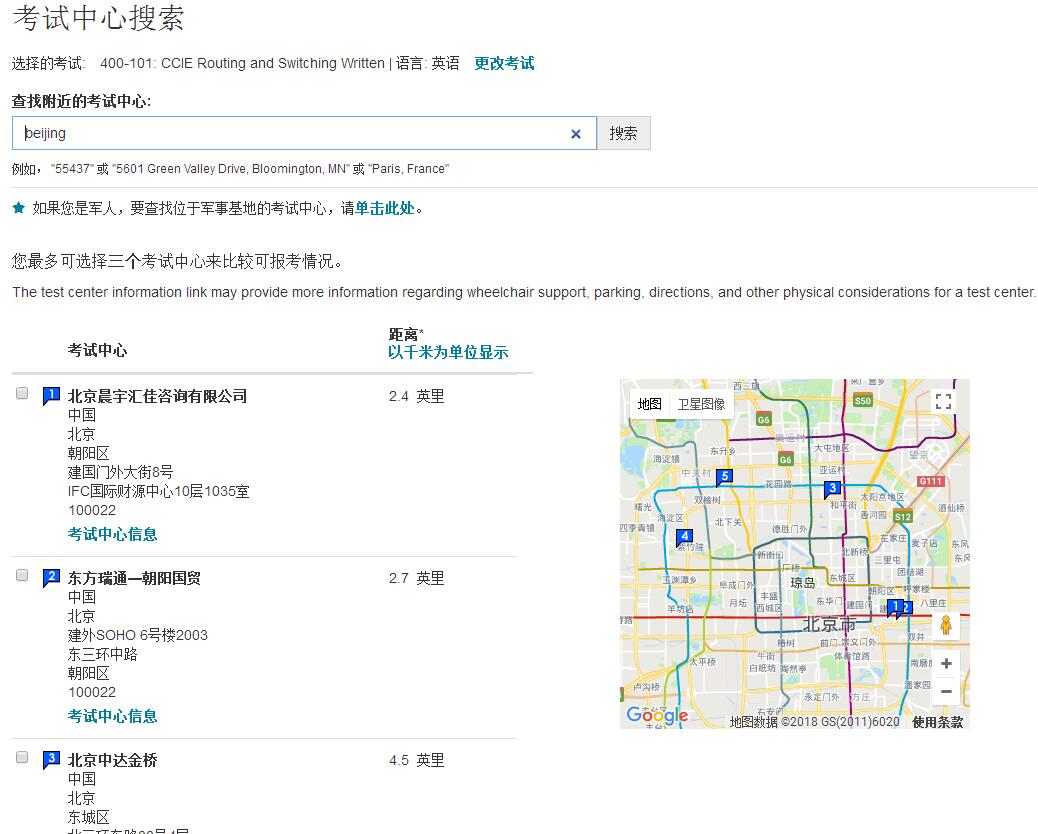Screen dimensions: 1038x834
Task: Click map pin number 2
Action: [907, 608]
